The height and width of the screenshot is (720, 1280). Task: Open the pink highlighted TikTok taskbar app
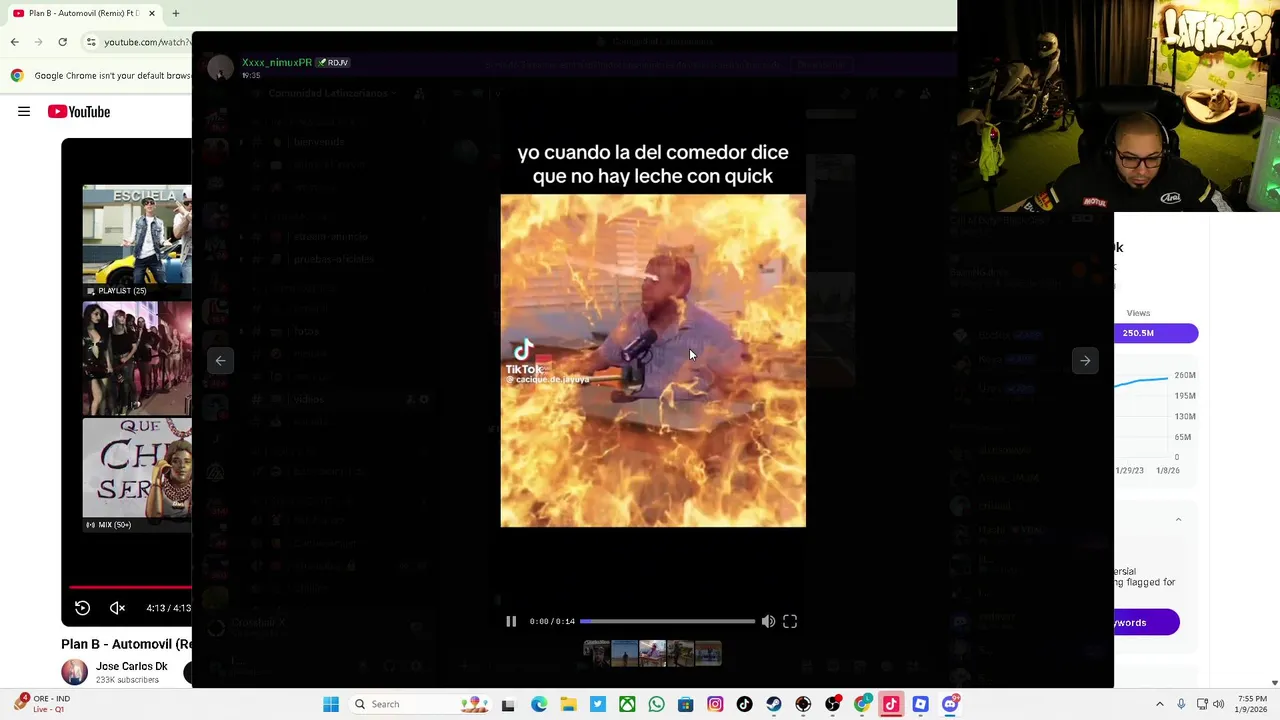coord(891,704)
